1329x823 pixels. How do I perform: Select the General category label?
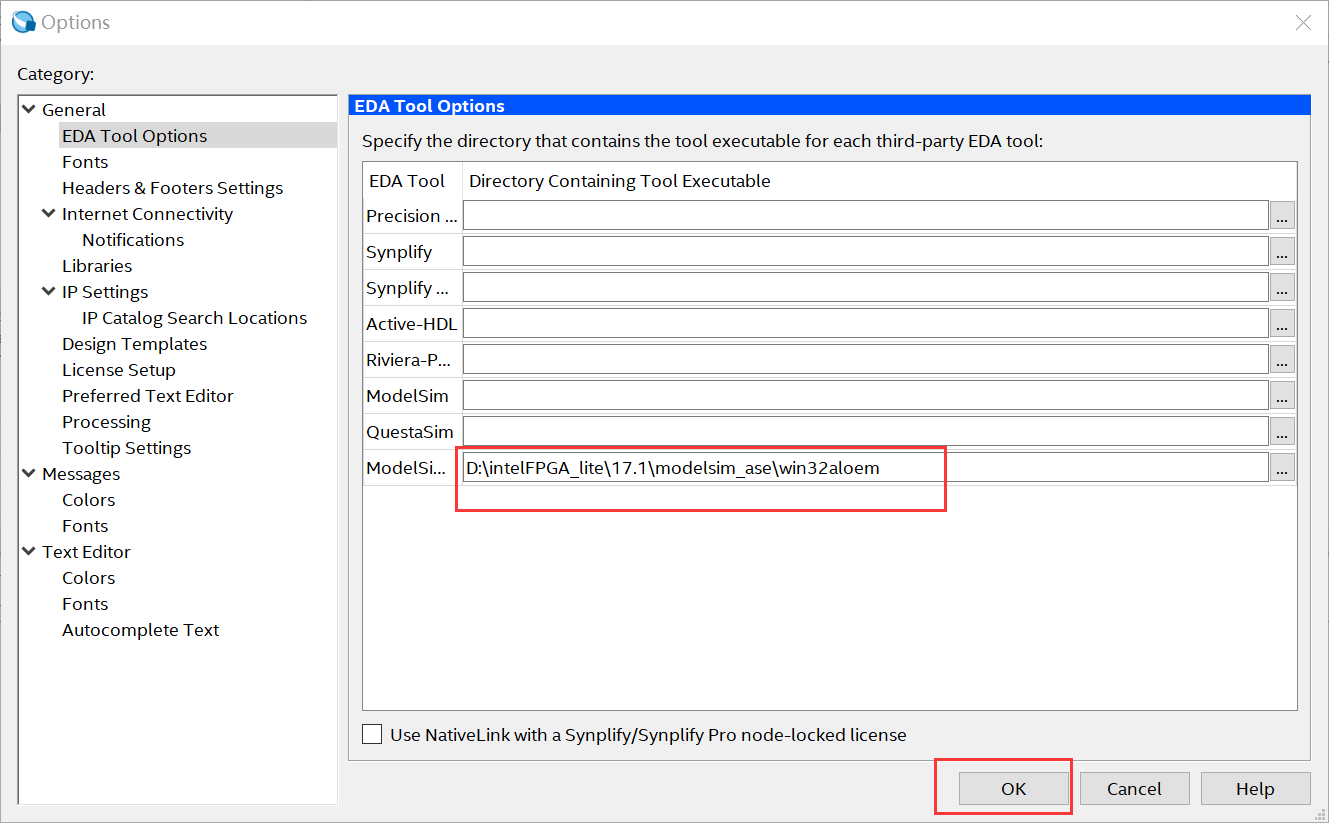74,110
